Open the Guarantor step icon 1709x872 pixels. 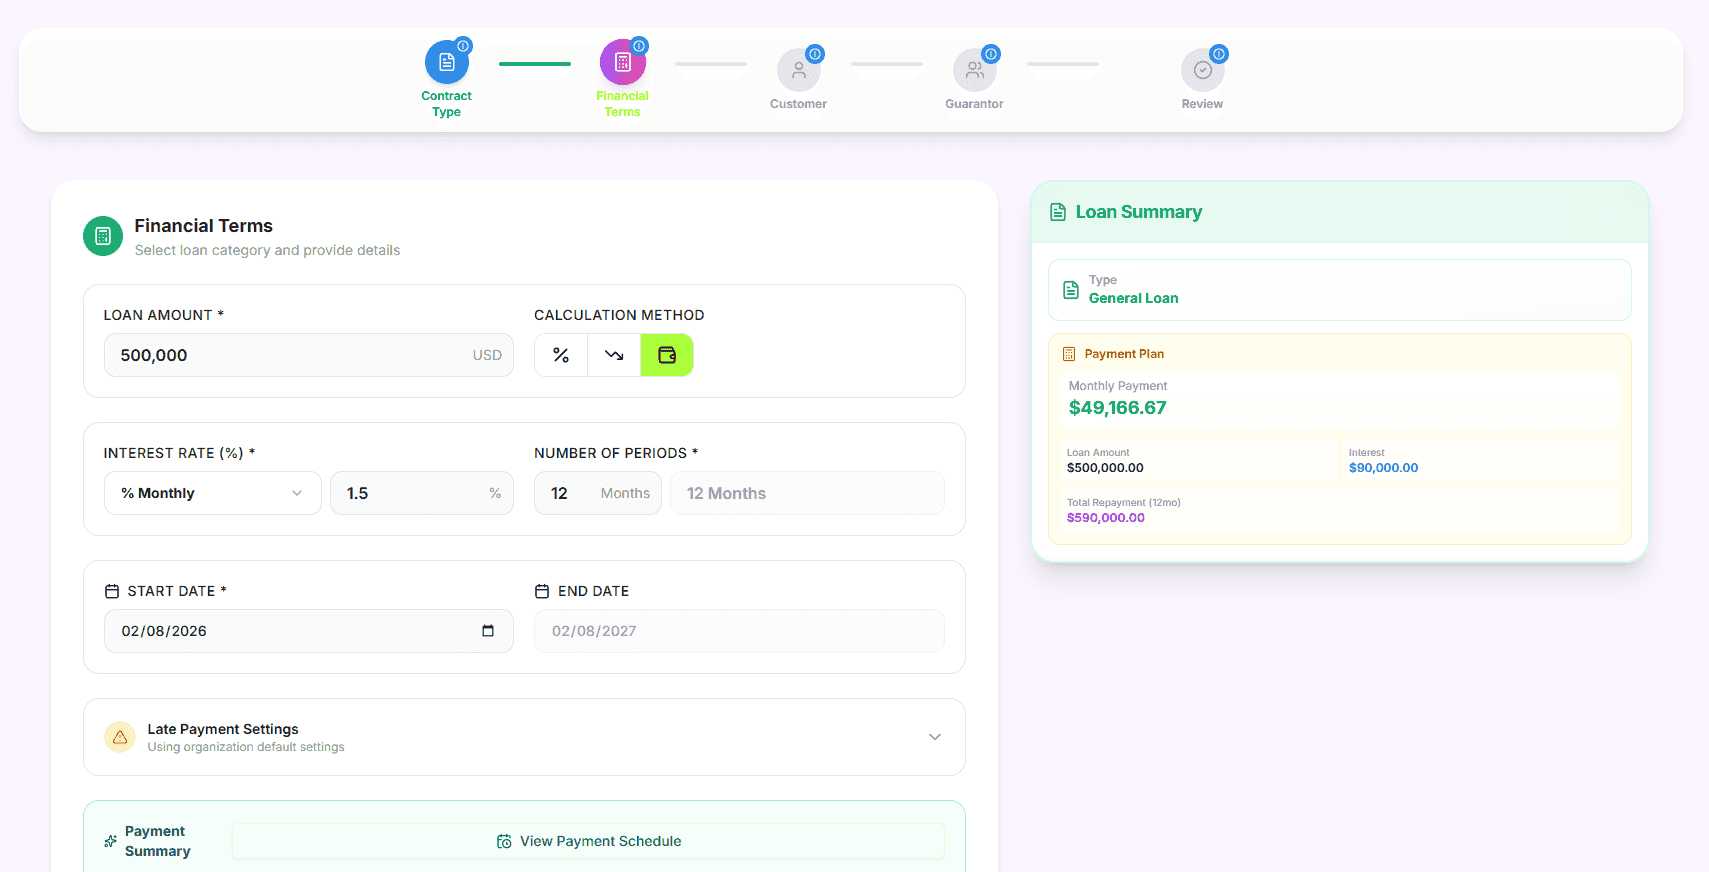pyautogui.click(x=974, y=70)
